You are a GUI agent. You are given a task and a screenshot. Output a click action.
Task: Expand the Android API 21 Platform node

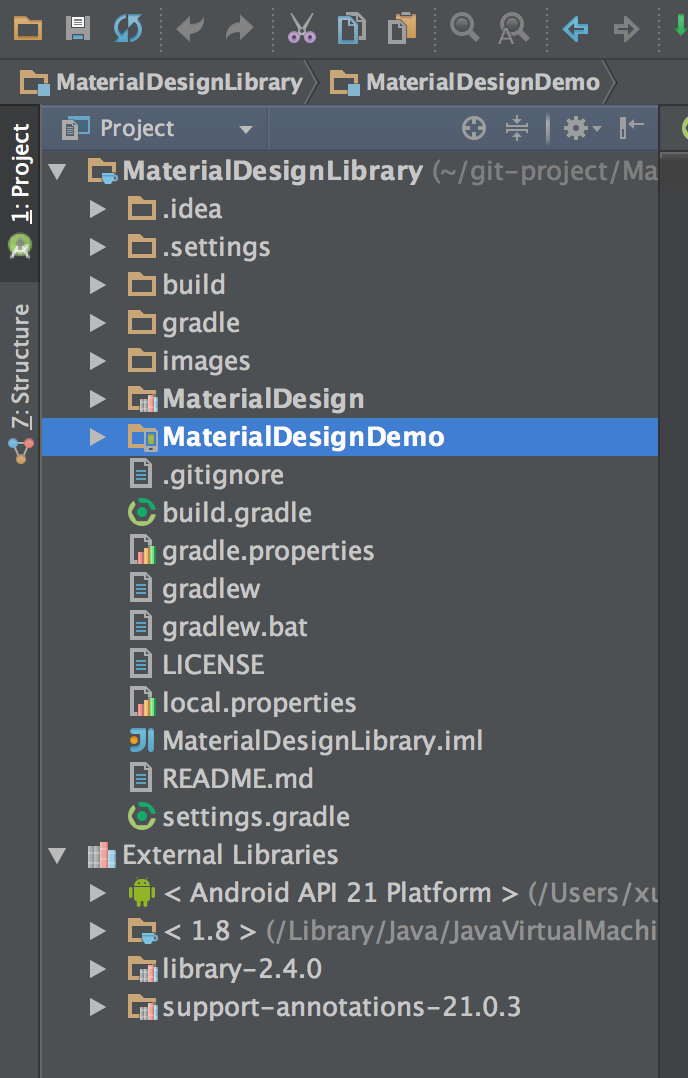coord(98,893)
